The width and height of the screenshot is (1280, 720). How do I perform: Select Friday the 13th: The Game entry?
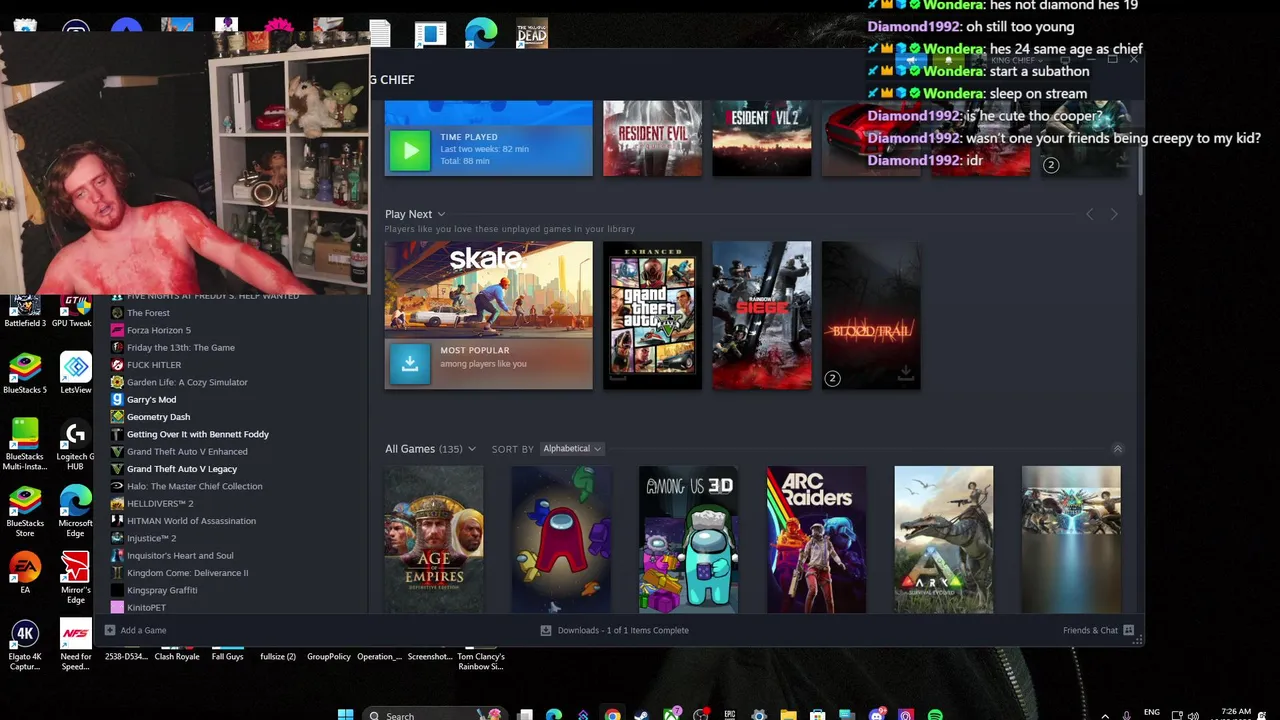tap(180, 347)
